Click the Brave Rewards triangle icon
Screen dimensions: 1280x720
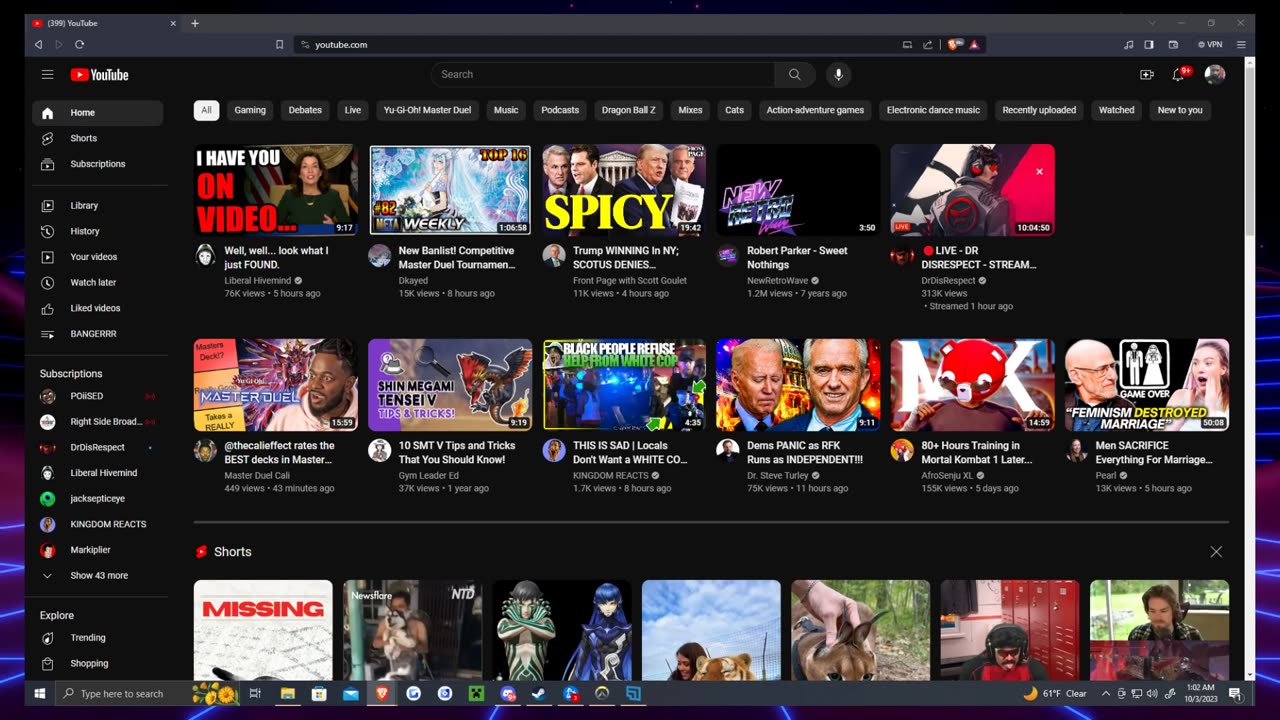(974, 44)
